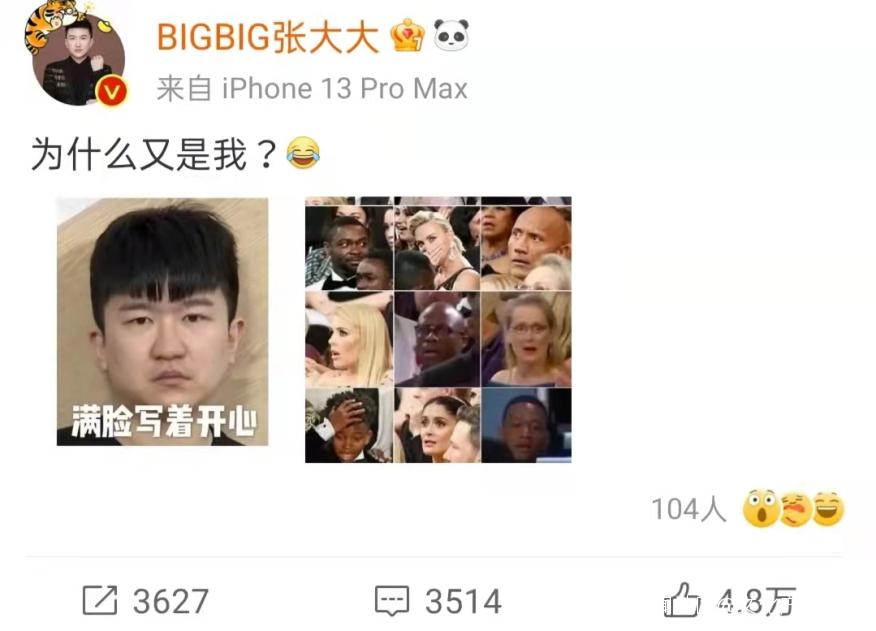This screenshot has height=631, width=876.
Task: Tap the repost share icon
Action: tap(100, 600)
